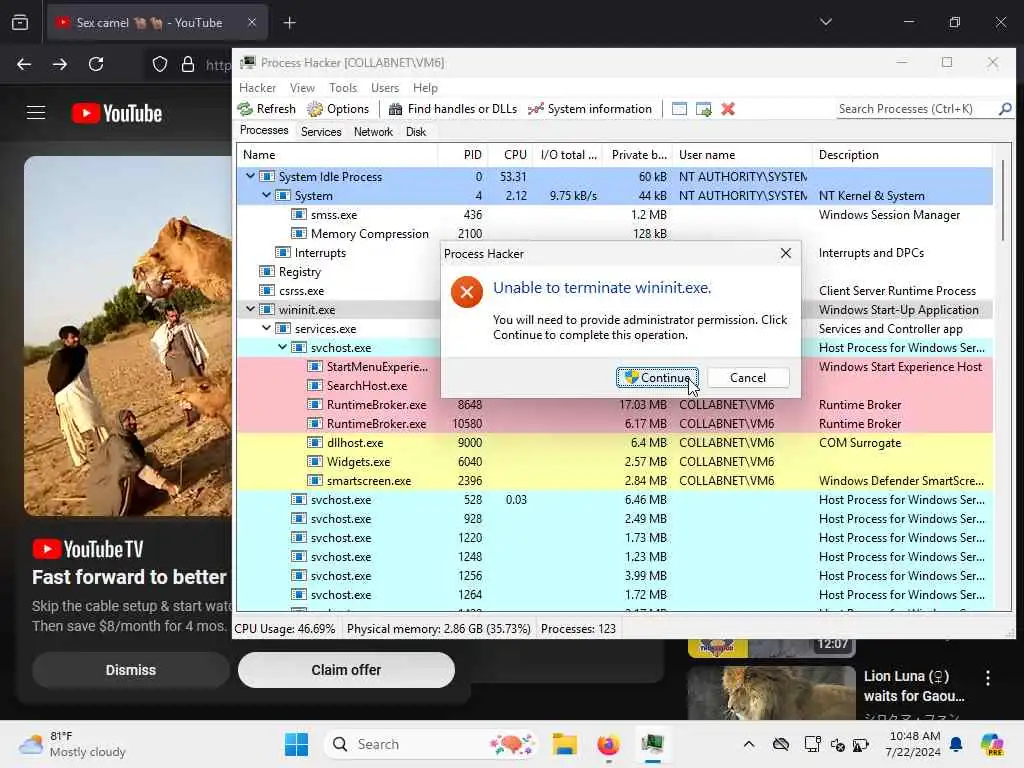Sort by the PID column header

point(462,155)
